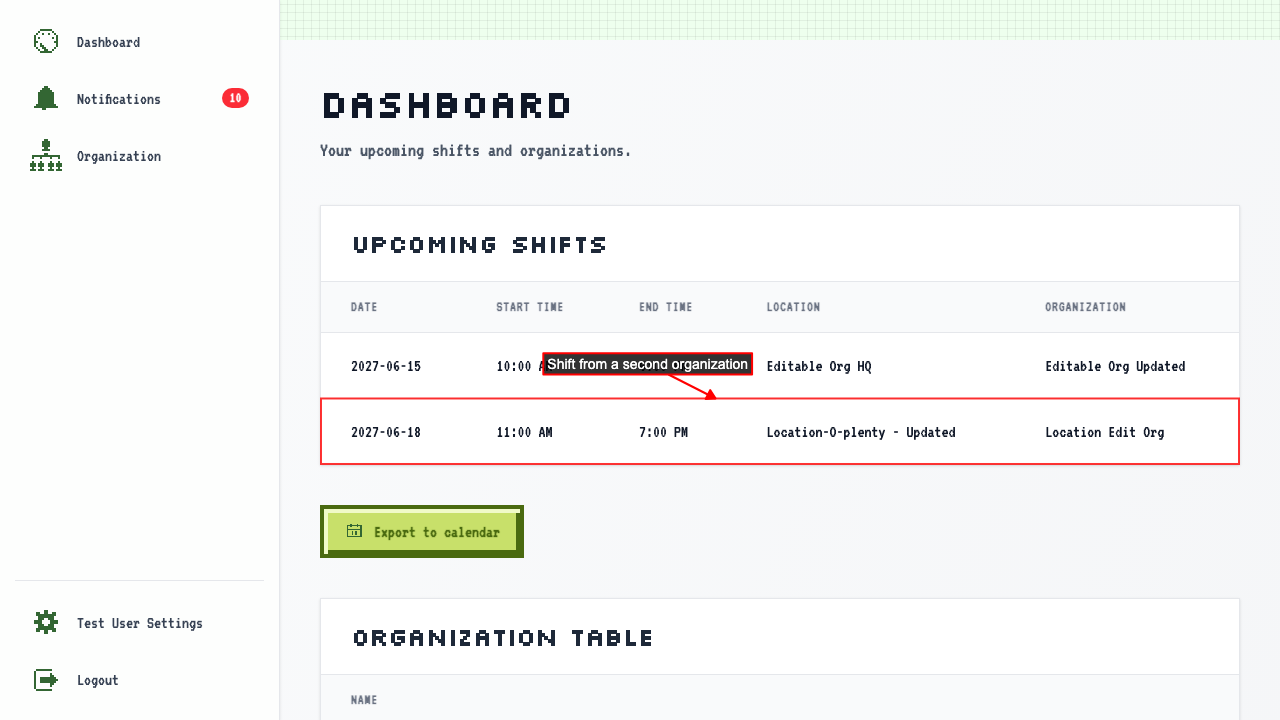Open the Dashboard menu item
Image resolution: width=1280 pixels, height=720 pixels.
(108, 42)
